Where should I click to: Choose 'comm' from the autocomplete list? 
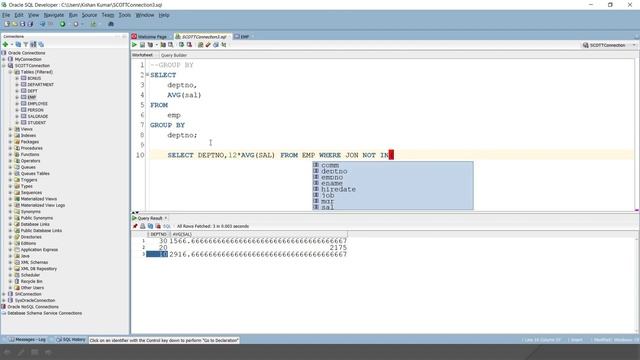(x=330, y=165)
